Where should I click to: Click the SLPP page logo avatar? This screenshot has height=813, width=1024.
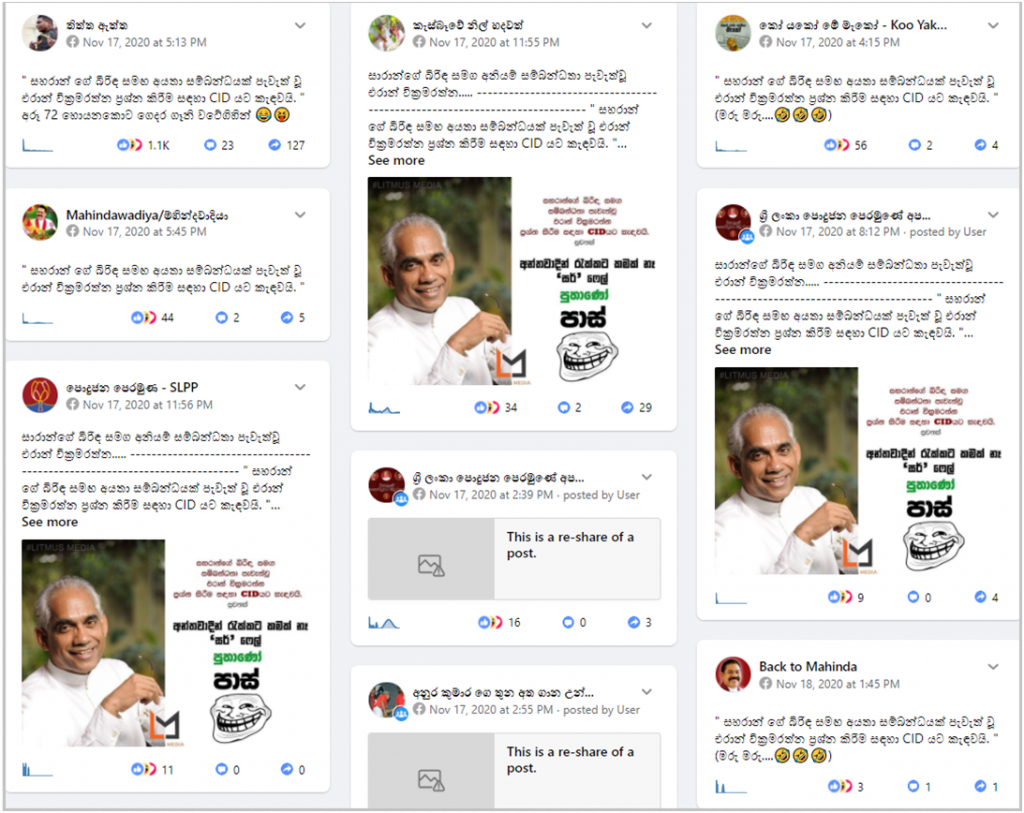(x=40, y=394)
